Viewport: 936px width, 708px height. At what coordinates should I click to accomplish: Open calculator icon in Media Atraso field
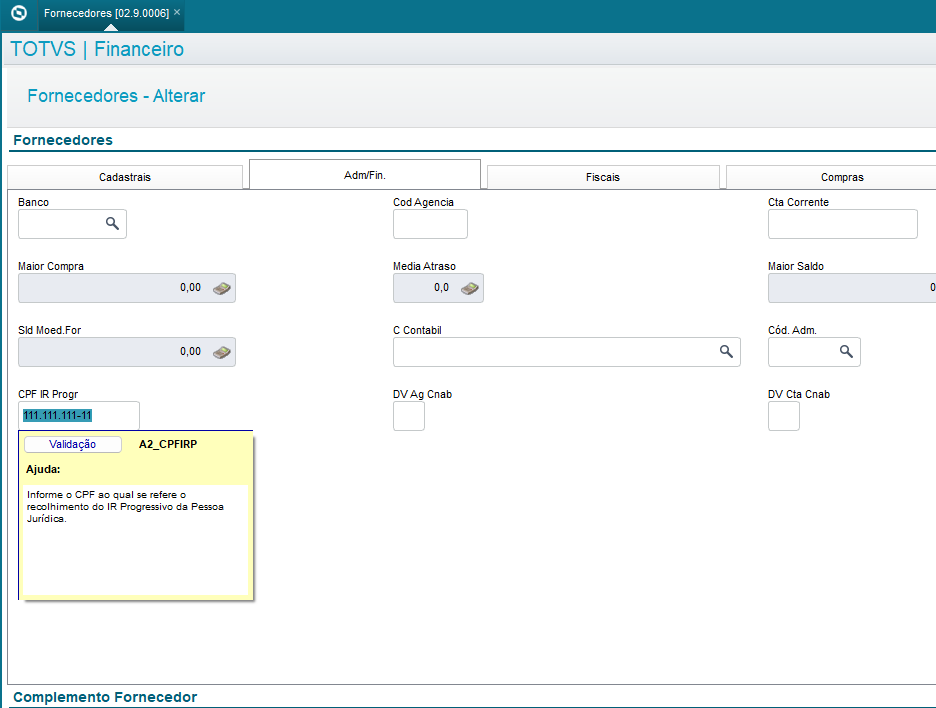[469, 288]
